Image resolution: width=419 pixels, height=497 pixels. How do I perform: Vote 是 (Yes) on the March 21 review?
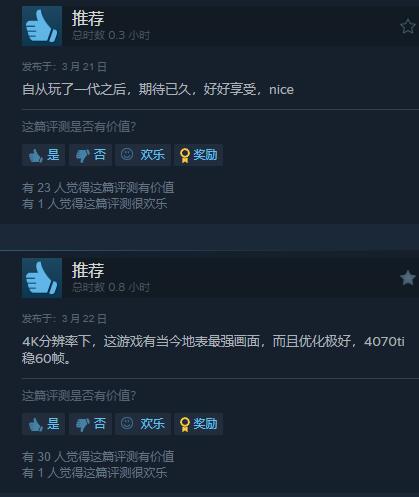point(44,155)
